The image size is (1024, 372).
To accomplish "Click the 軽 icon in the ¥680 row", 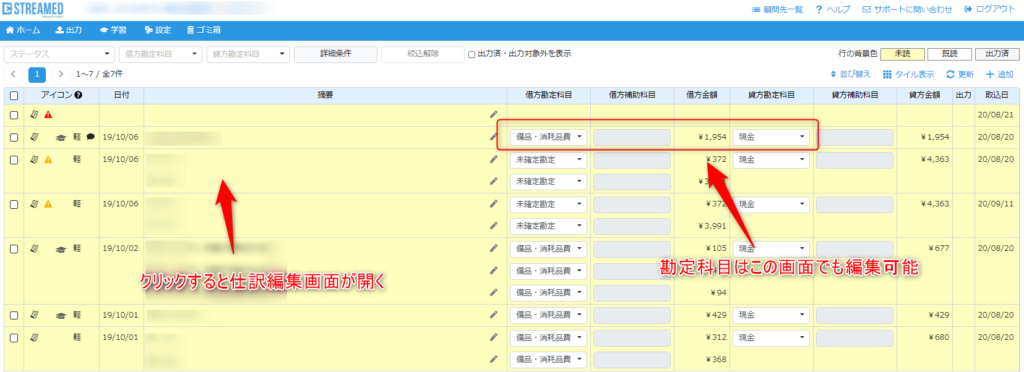I will pyautogui.click(x=76, y=337).
